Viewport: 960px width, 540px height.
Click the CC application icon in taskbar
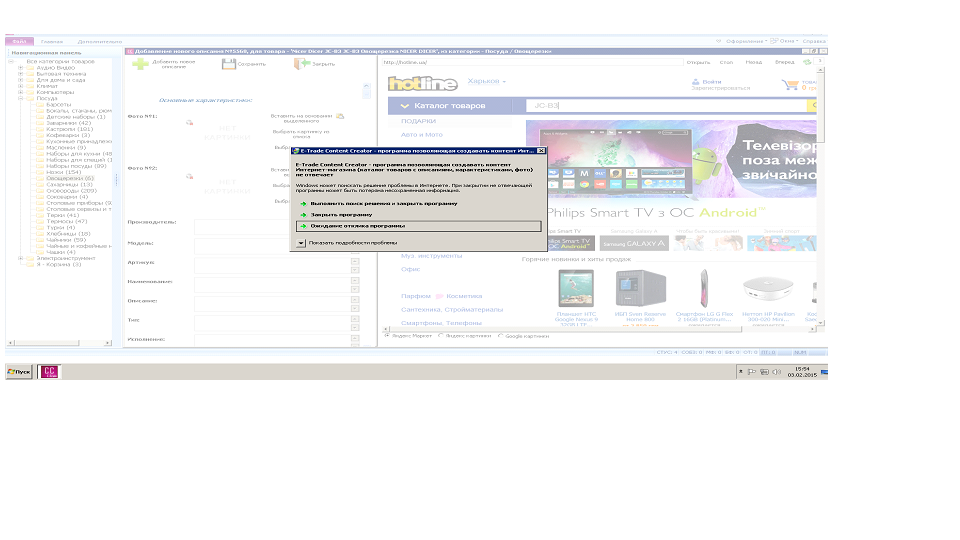tap(49, 371)
